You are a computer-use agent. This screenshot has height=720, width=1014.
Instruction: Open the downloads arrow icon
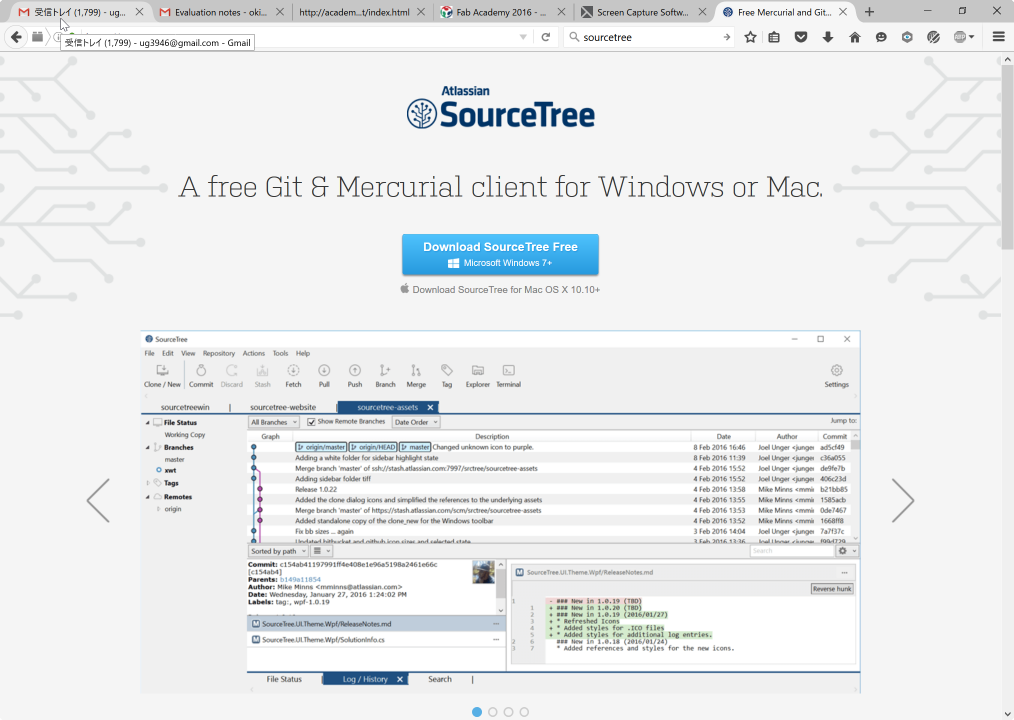(828, 37)
